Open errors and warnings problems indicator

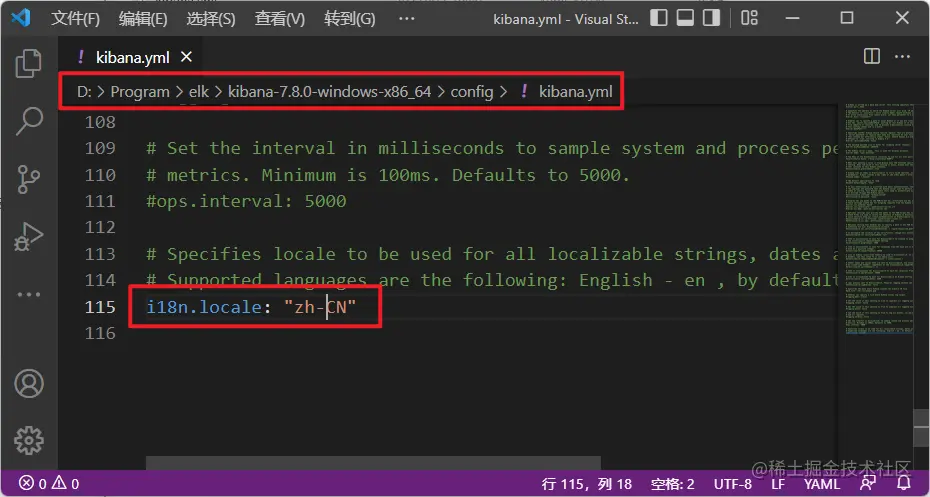pos(49,484)
